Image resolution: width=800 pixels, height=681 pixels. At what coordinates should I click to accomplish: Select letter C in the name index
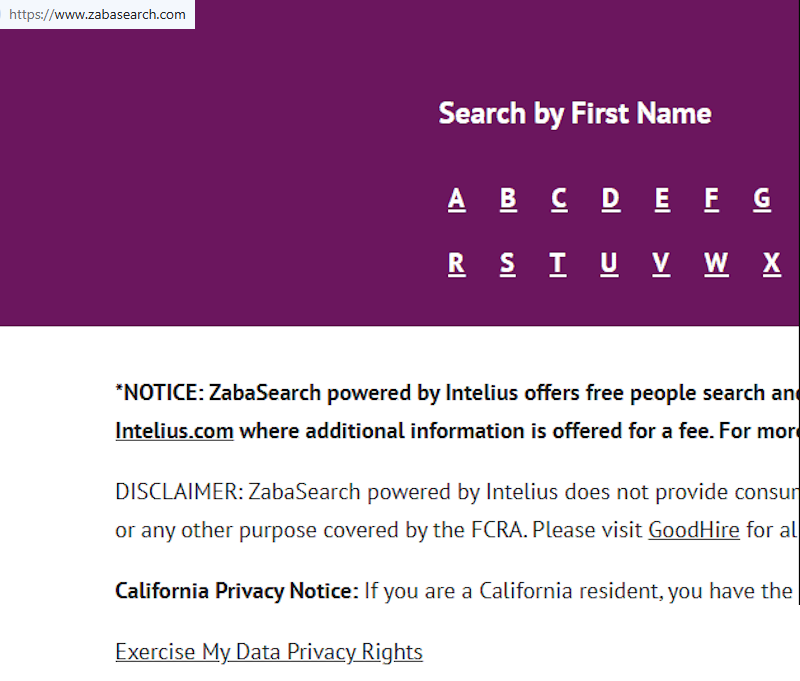click(x=558, y=199)
